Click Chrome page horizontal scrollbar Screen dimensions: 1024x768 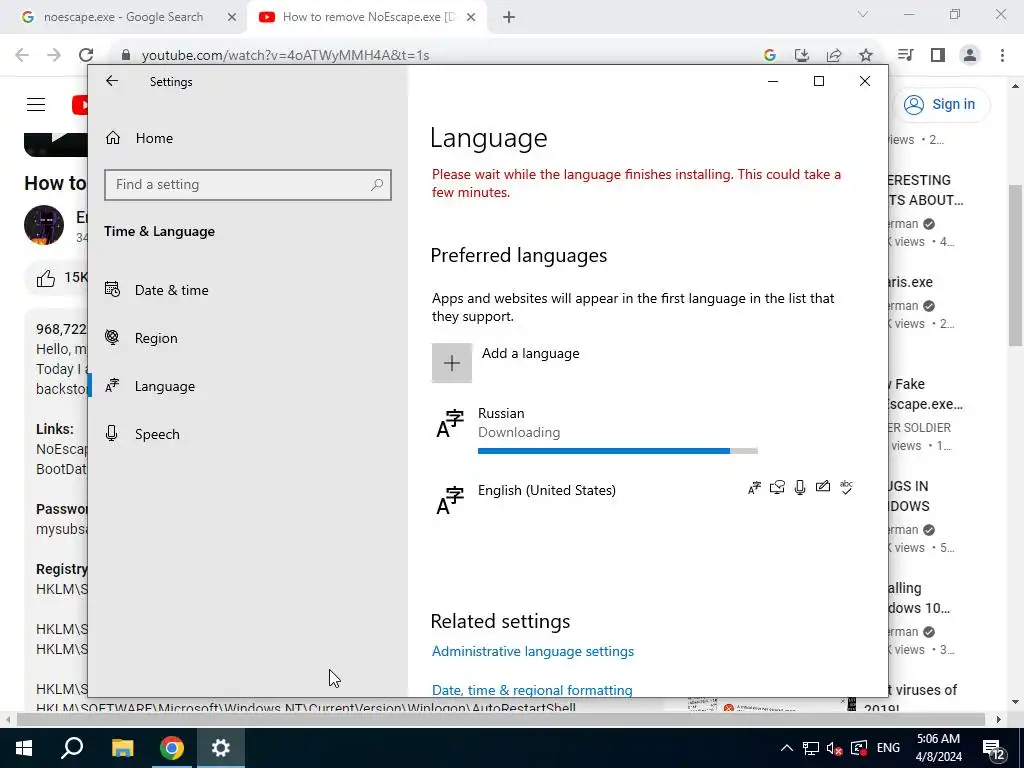(x=501, y=719)
